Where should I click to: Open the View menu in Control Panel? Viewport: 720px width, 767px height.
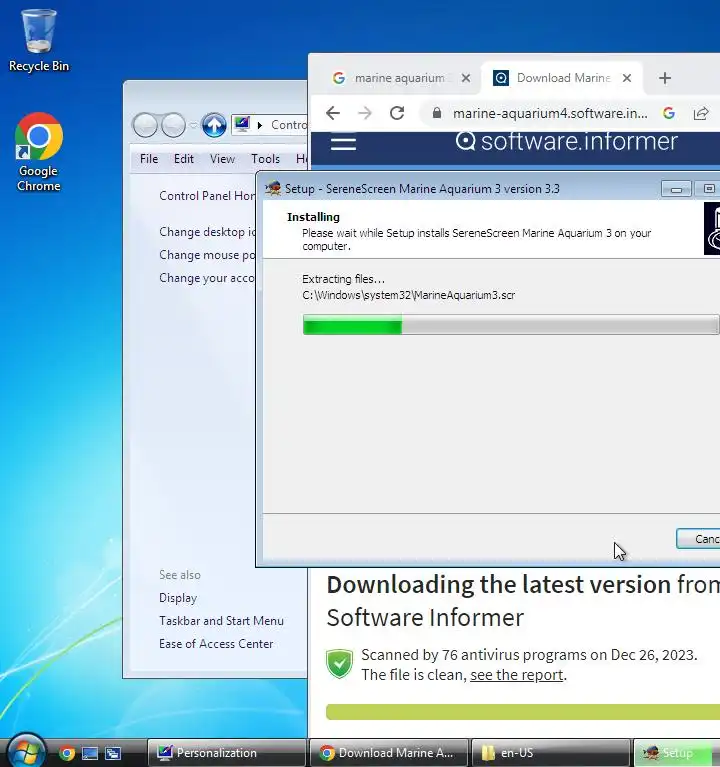[x=223, y=159]
